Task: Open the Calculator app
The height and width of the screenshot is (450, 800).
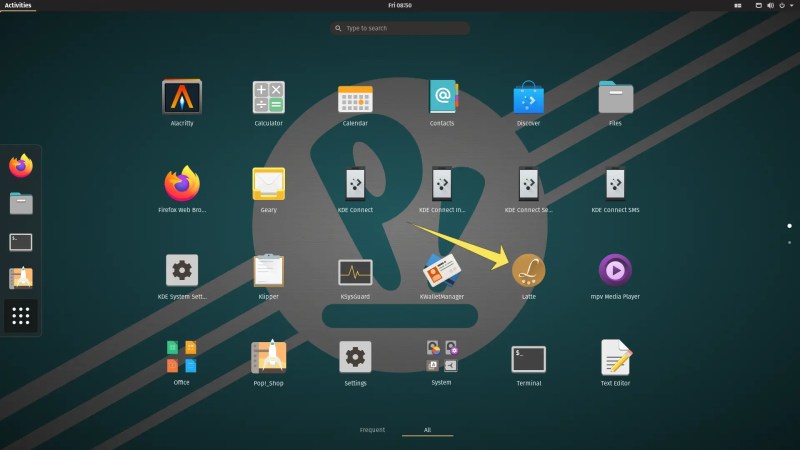Action: (268, 97)
